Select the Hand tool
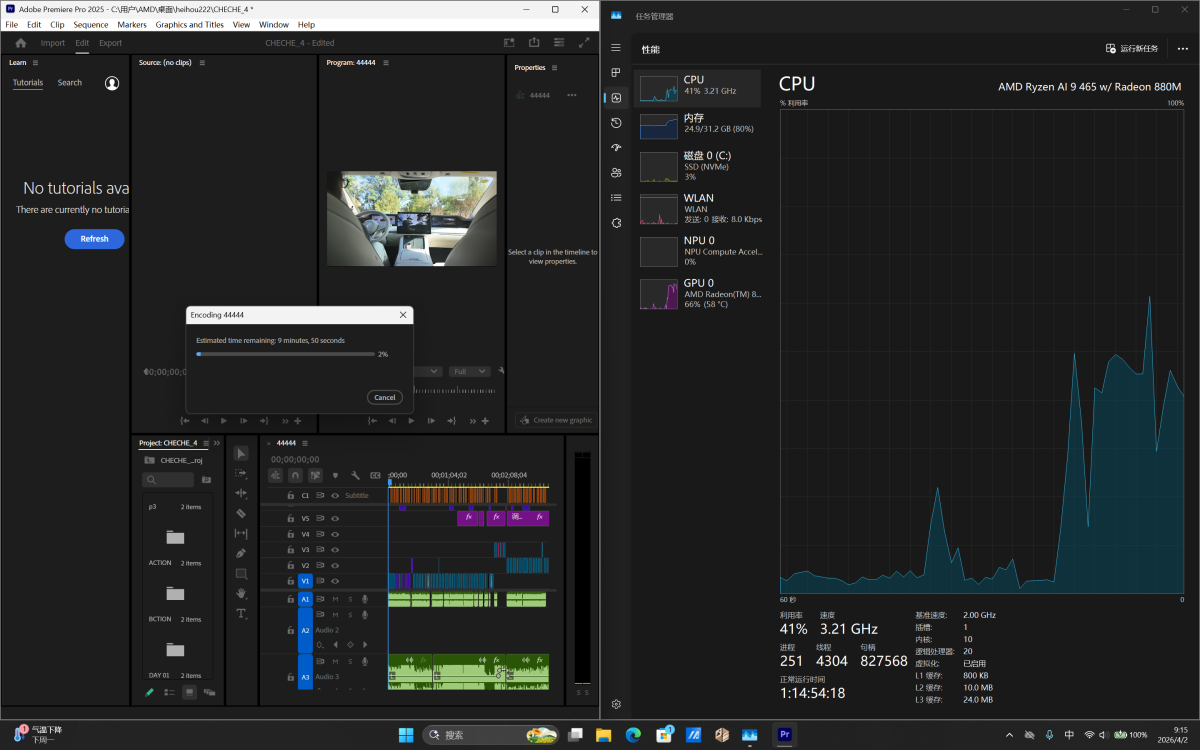The image size is (1200, 750). click(x=241, y=593)
